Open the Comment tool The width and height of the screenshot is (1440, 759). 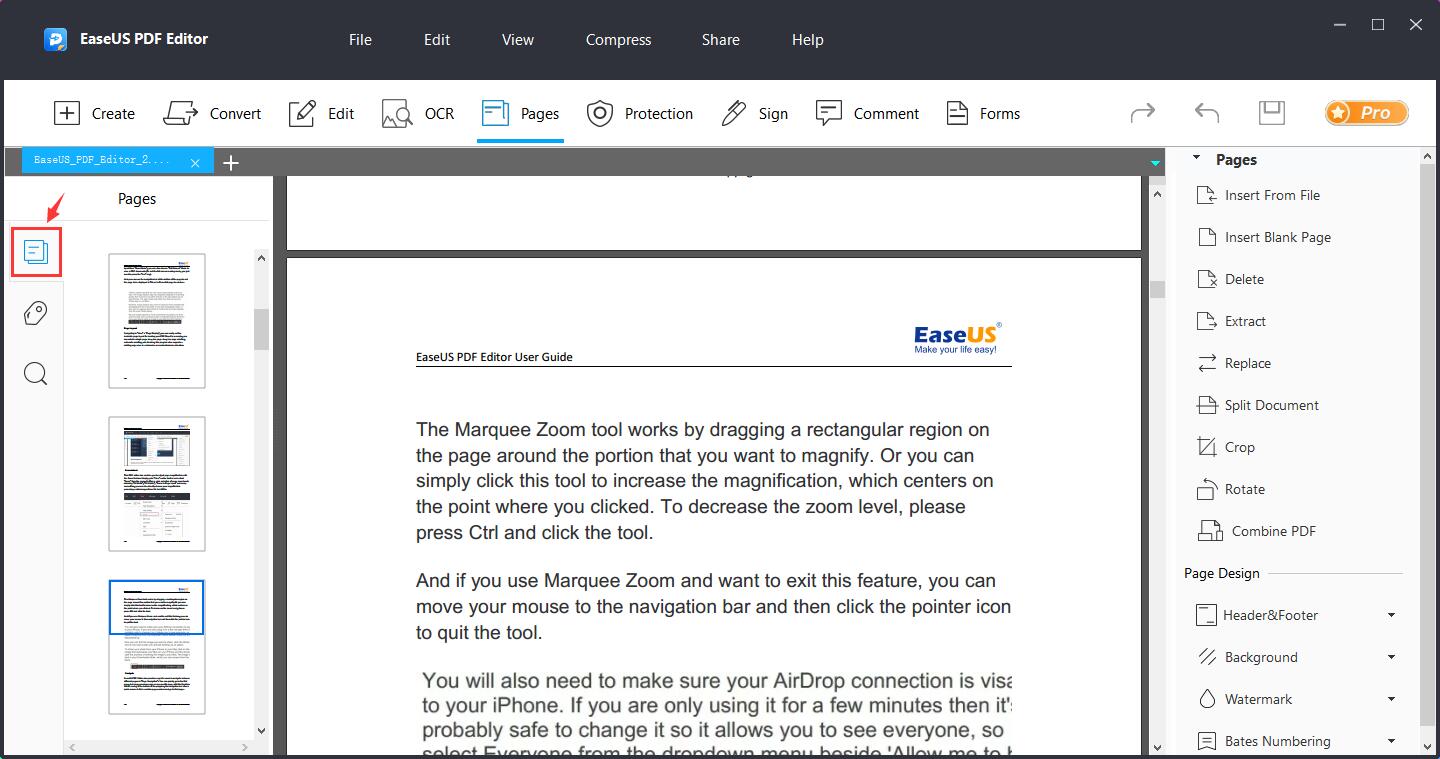click(867, 113)
